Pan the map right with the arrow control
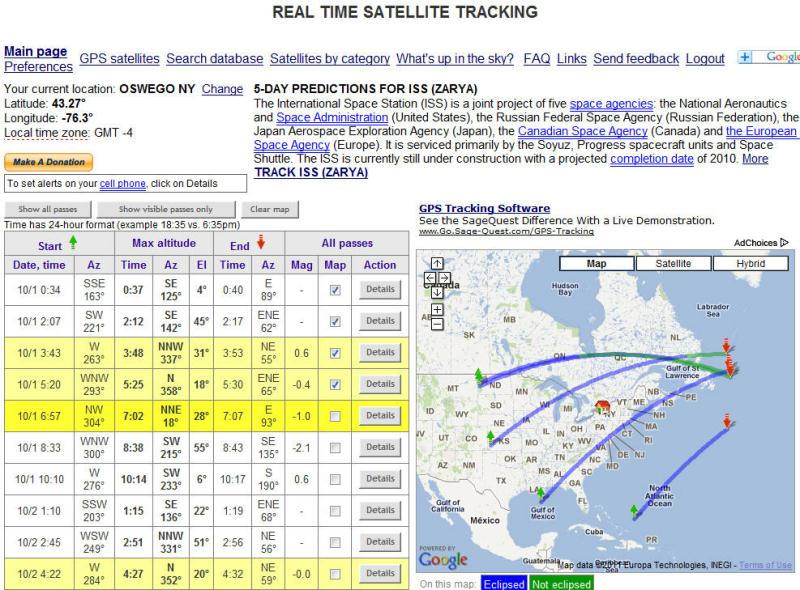The height and width of the screenshot is (590, 800). (444, 278)
